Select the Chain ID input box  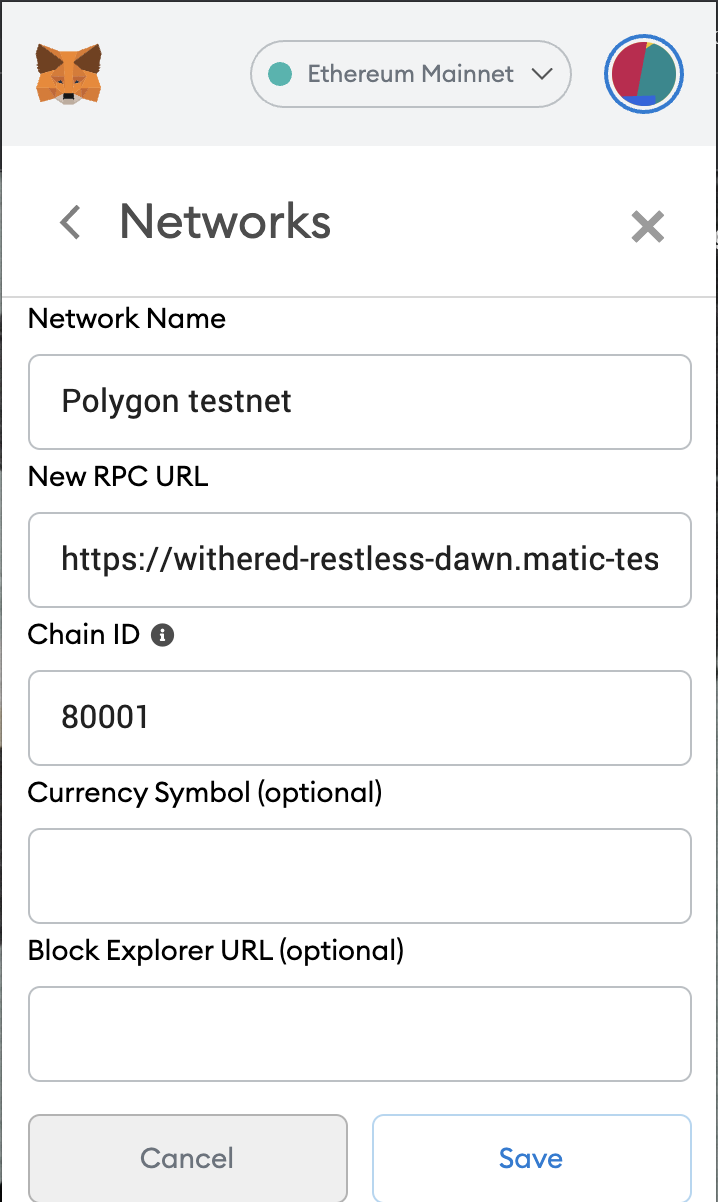point(360,718)
